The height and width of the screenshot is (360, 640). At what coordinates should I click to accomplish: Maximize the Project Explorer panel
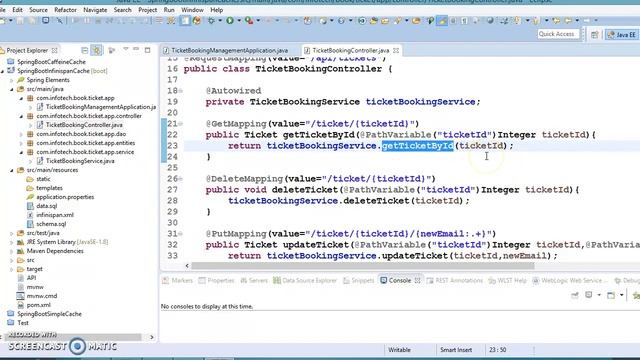(x=147, y=50)
